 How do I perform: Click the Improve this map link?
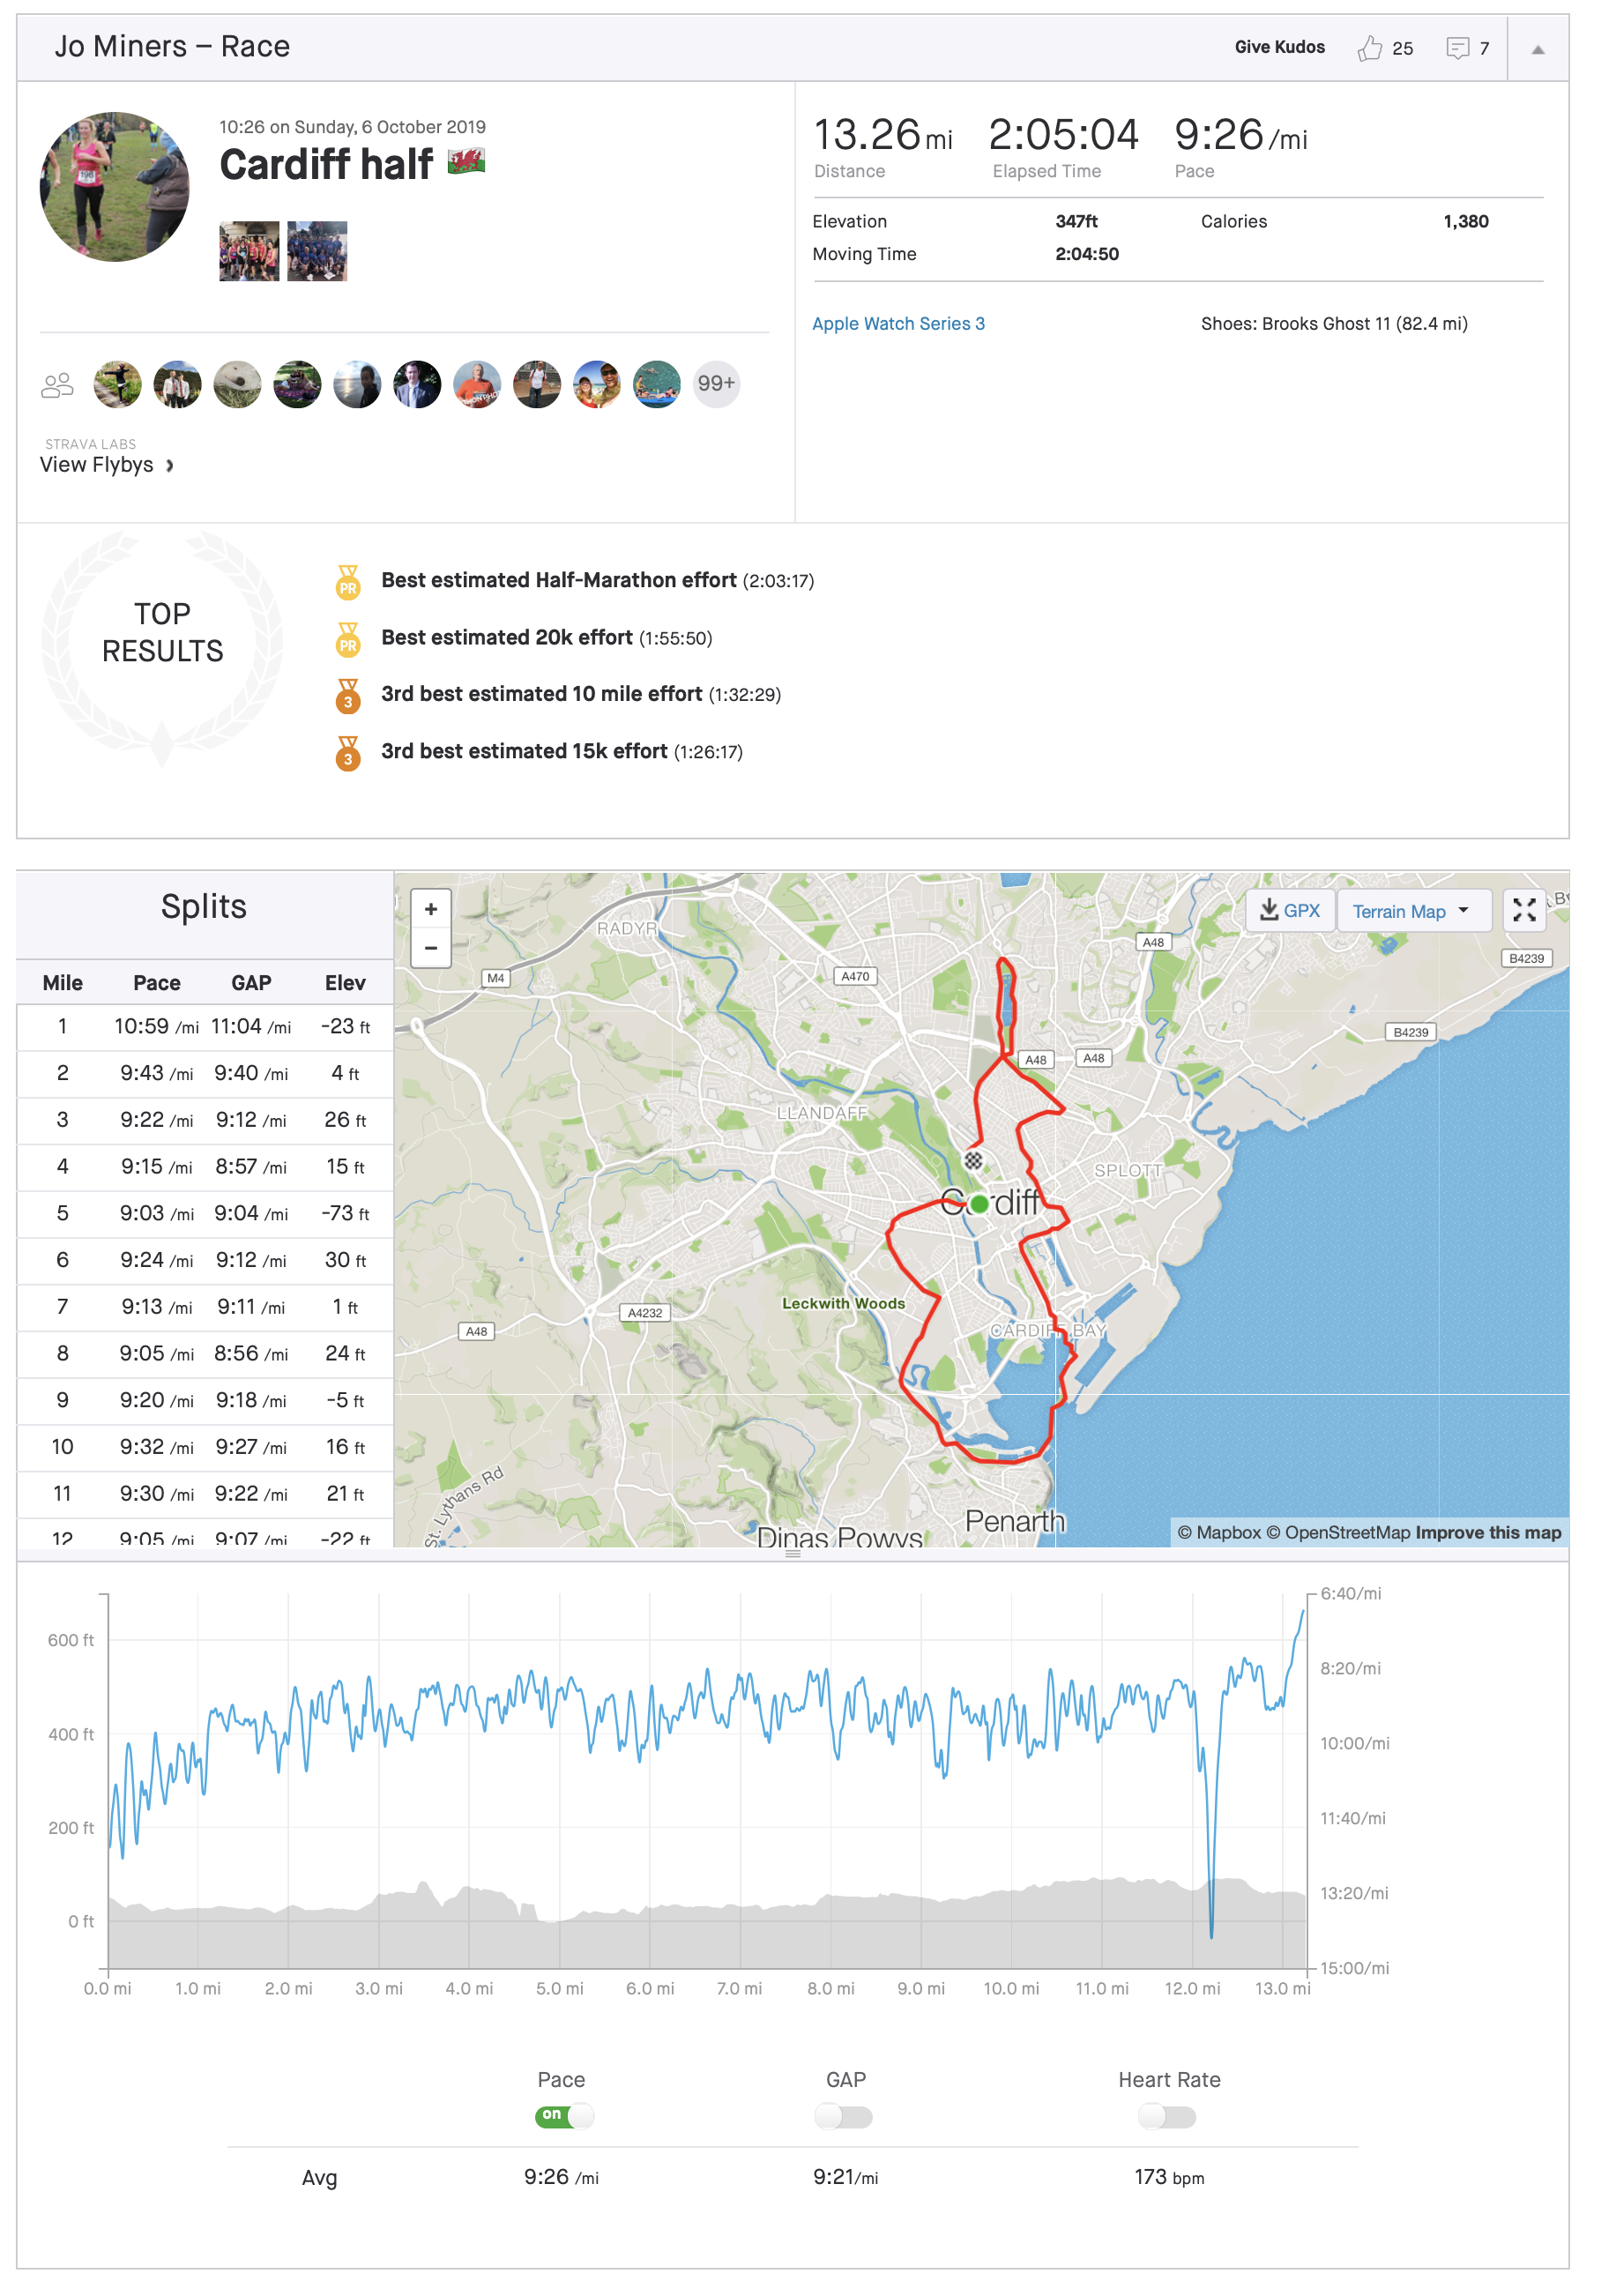tap(1487, 1532)
